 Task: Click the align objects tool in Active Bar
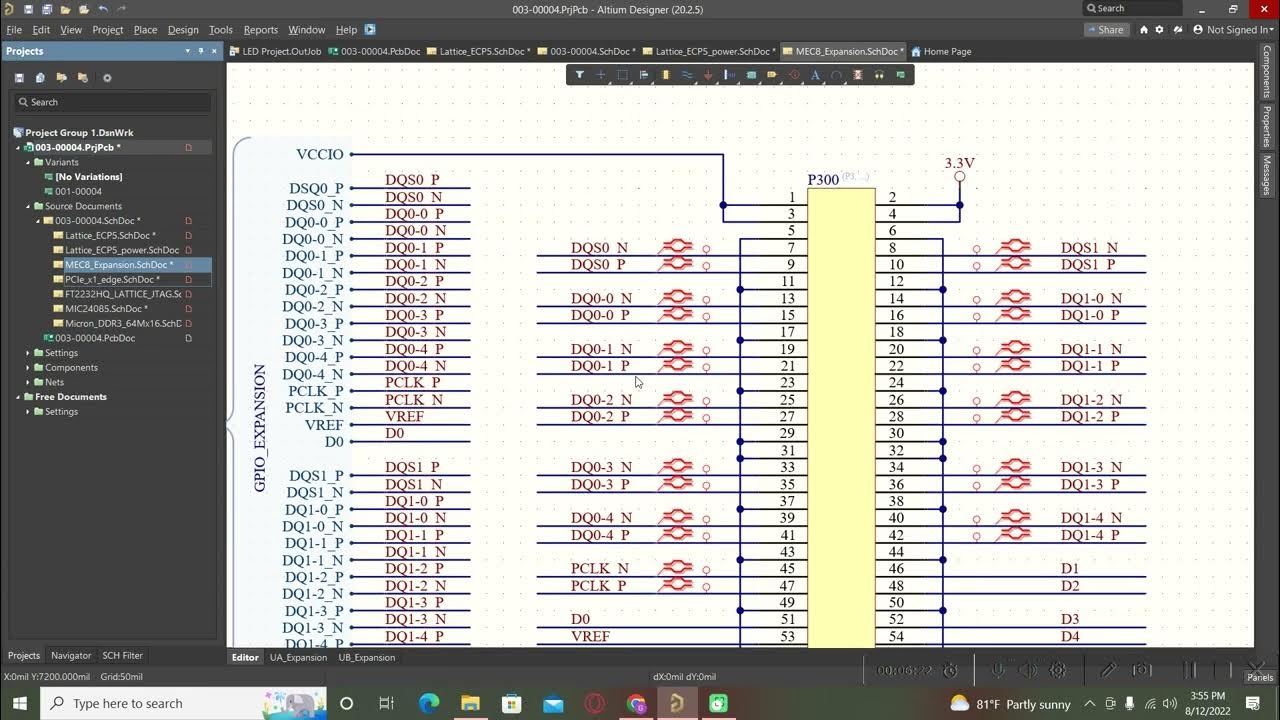point(644,74)
